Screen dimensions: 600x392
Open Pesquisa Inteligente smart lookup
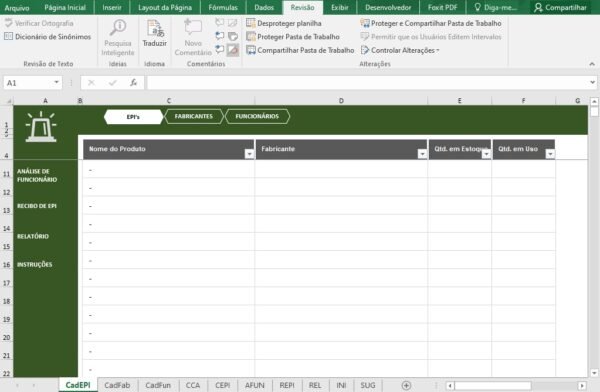pyautogui.click(x=118, y=38)
